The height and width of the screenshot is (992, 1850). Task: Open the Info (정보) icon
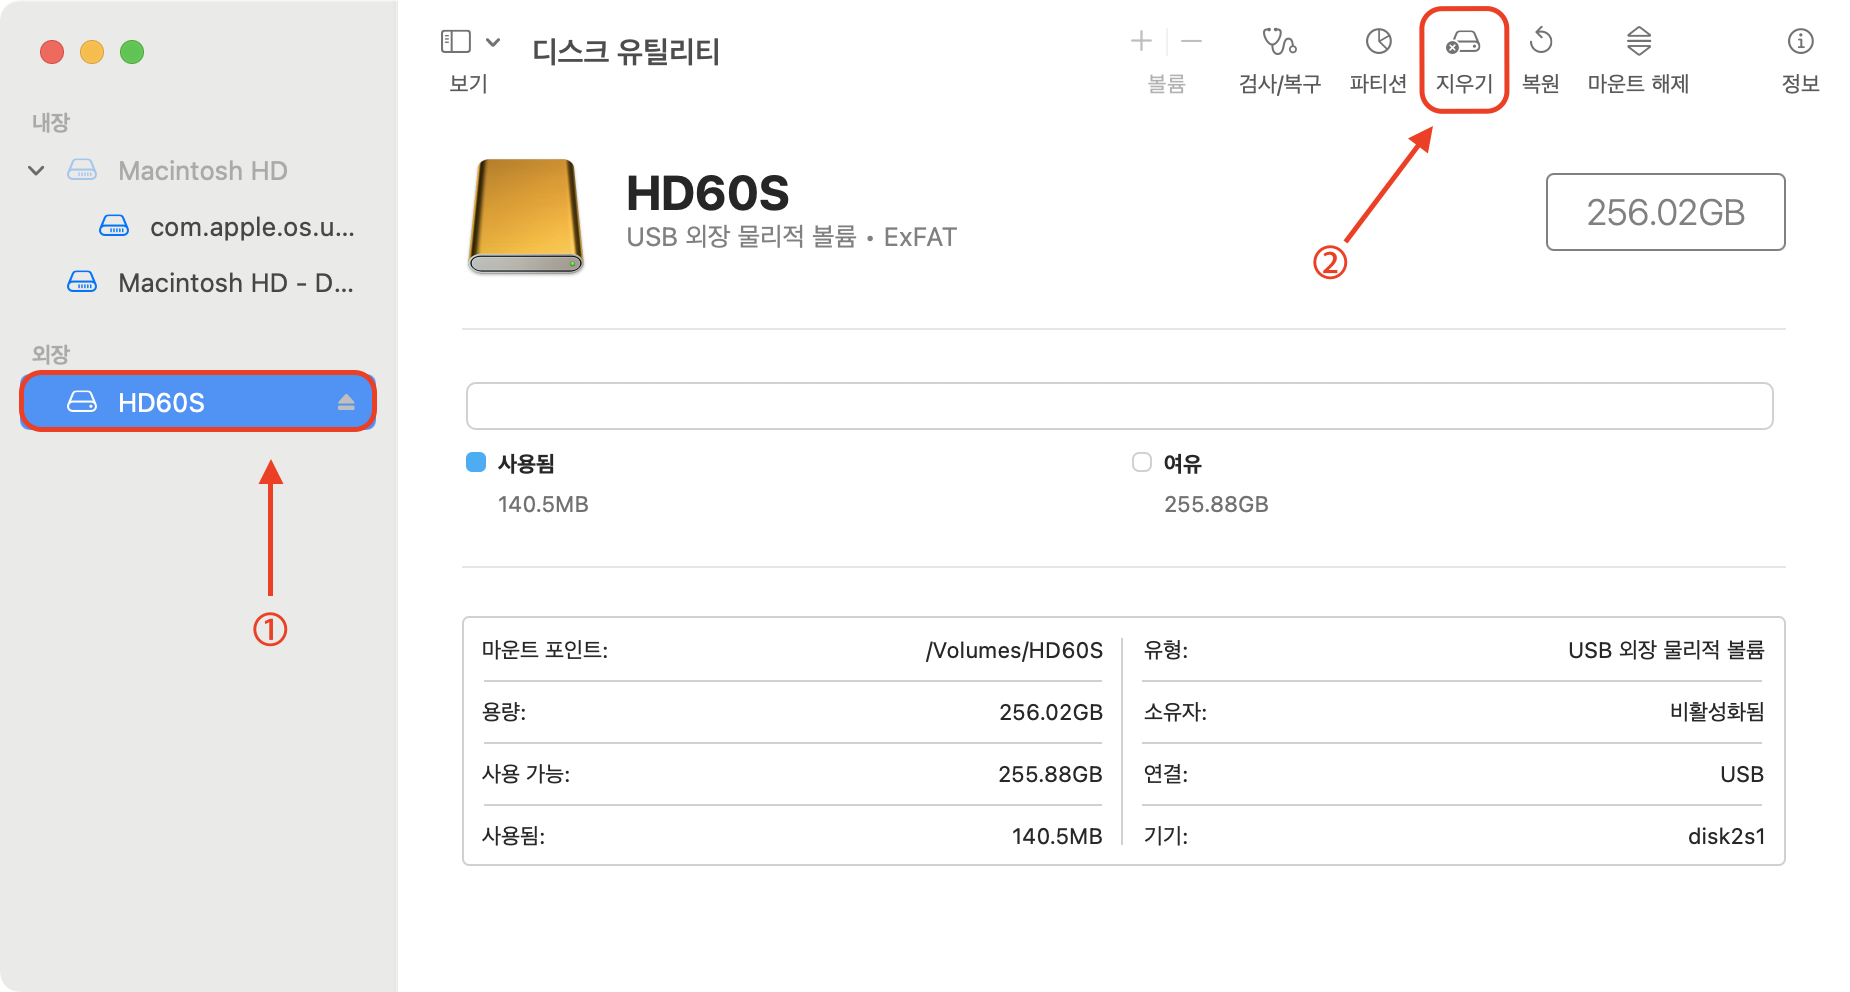(x=1800, y=41)
